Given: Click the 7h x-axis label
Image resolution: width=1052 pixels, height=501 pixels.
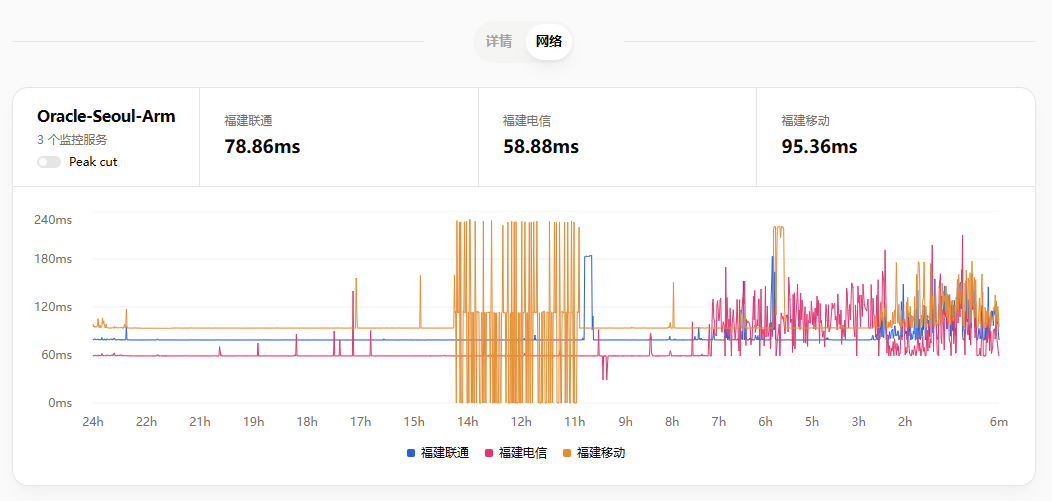Looking at the screenshot, I should pos(719,422).
